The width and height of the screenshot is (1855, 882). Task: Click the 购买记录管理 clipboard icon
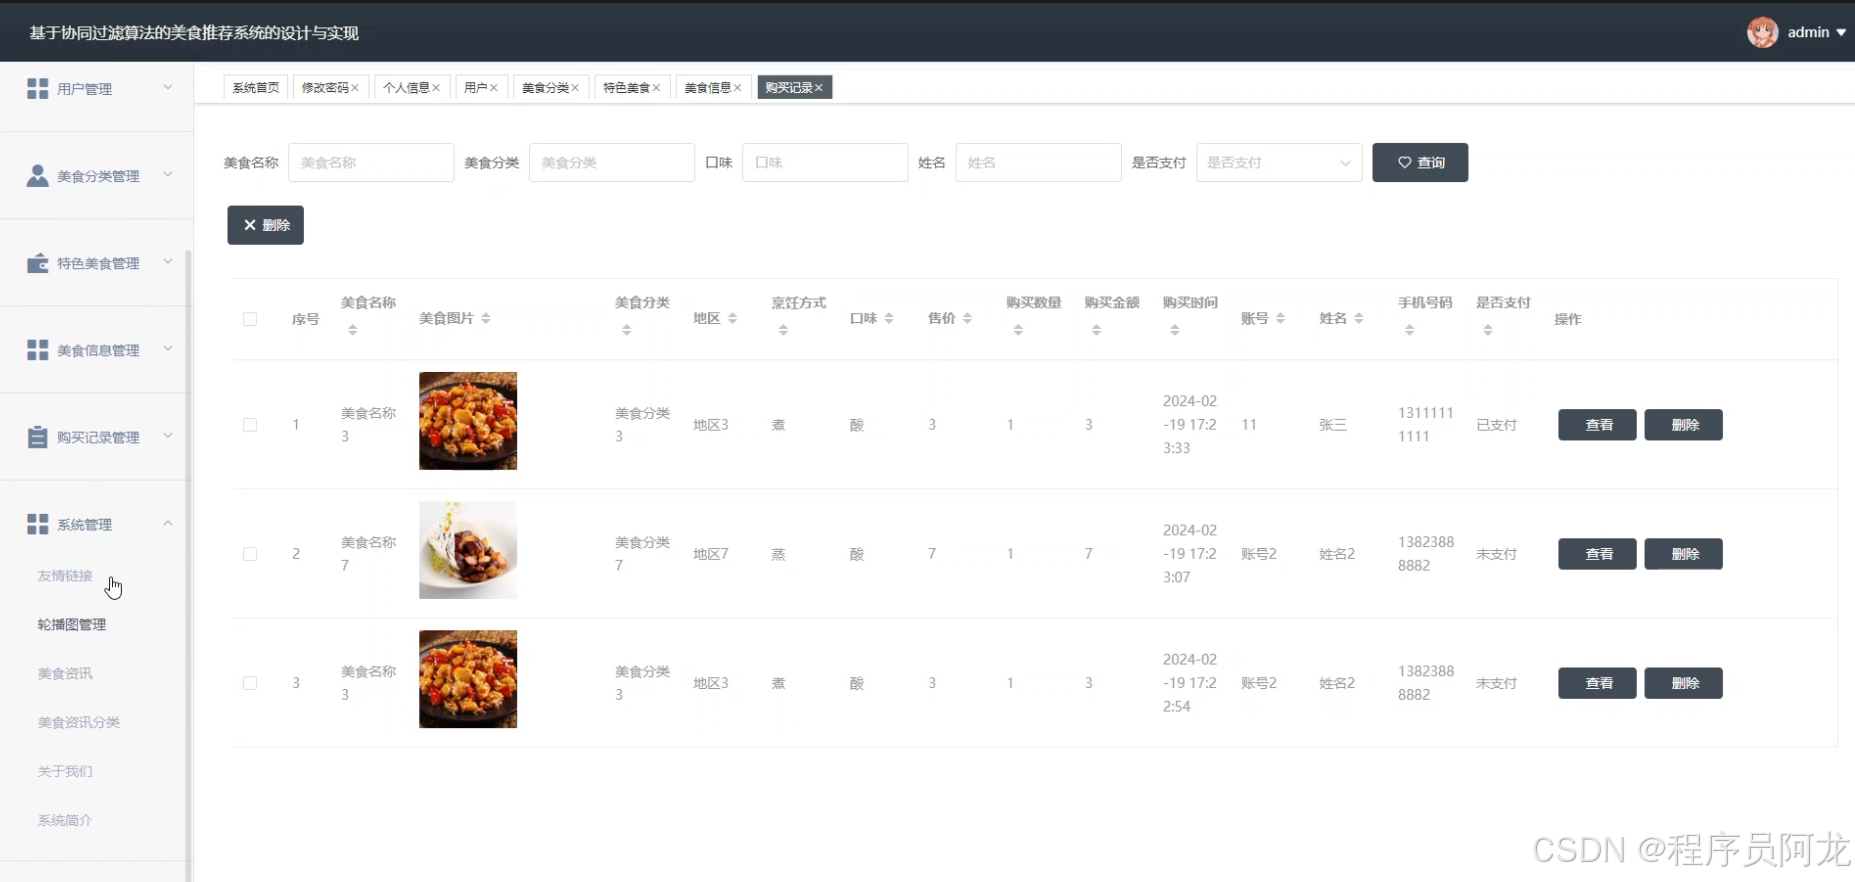[x=37, y=437]
